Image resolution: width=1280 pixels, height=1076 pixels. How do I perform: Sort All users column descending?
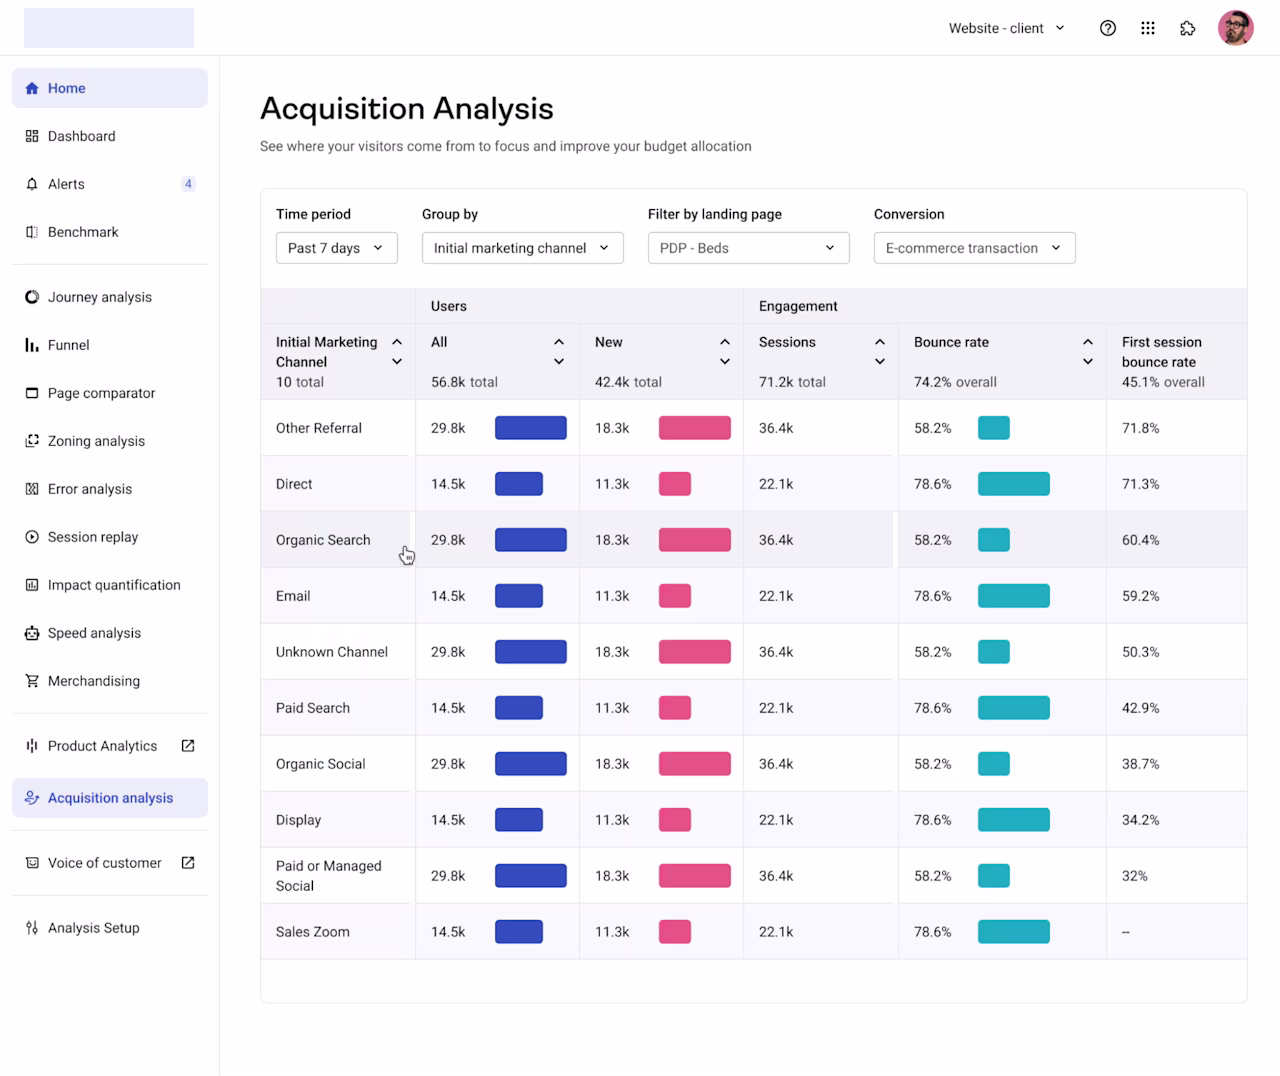point(559,362)
